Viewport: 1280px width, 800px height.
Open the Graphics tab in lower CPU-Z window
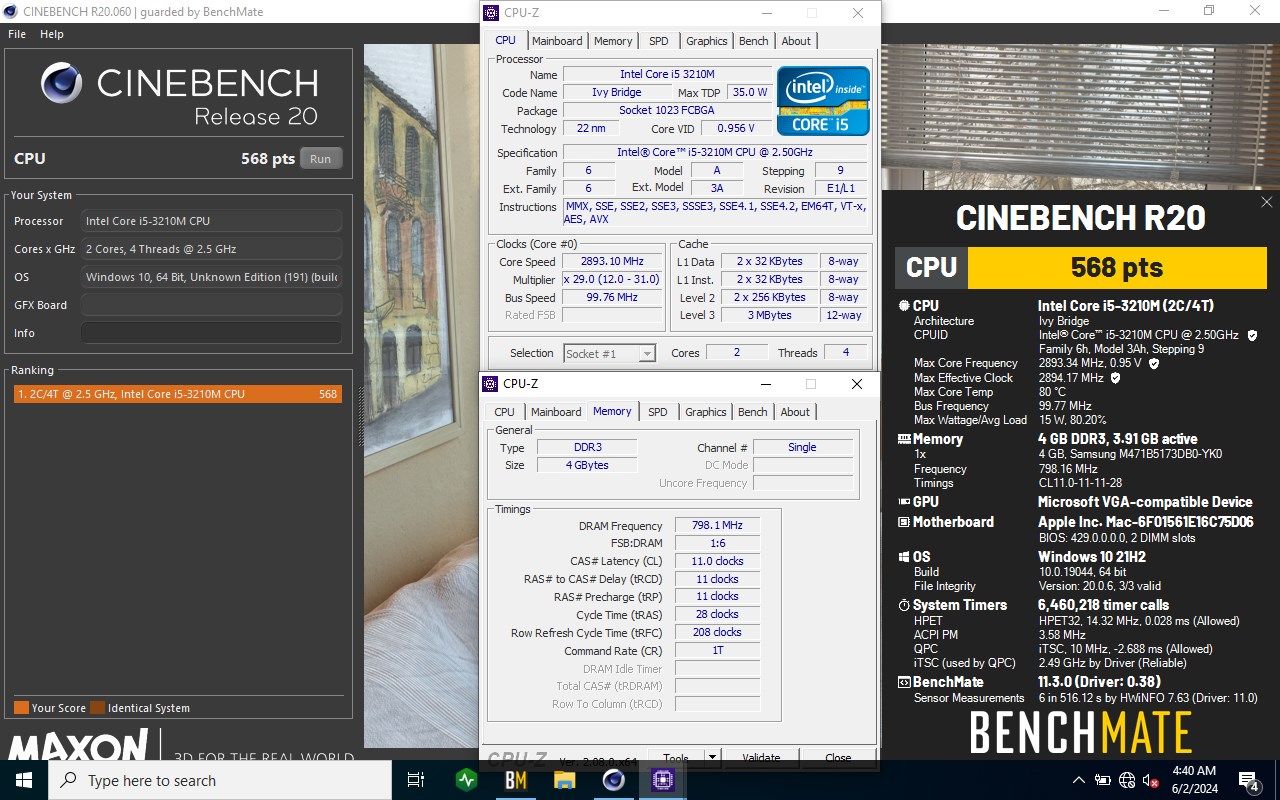[x=706, y=412]
